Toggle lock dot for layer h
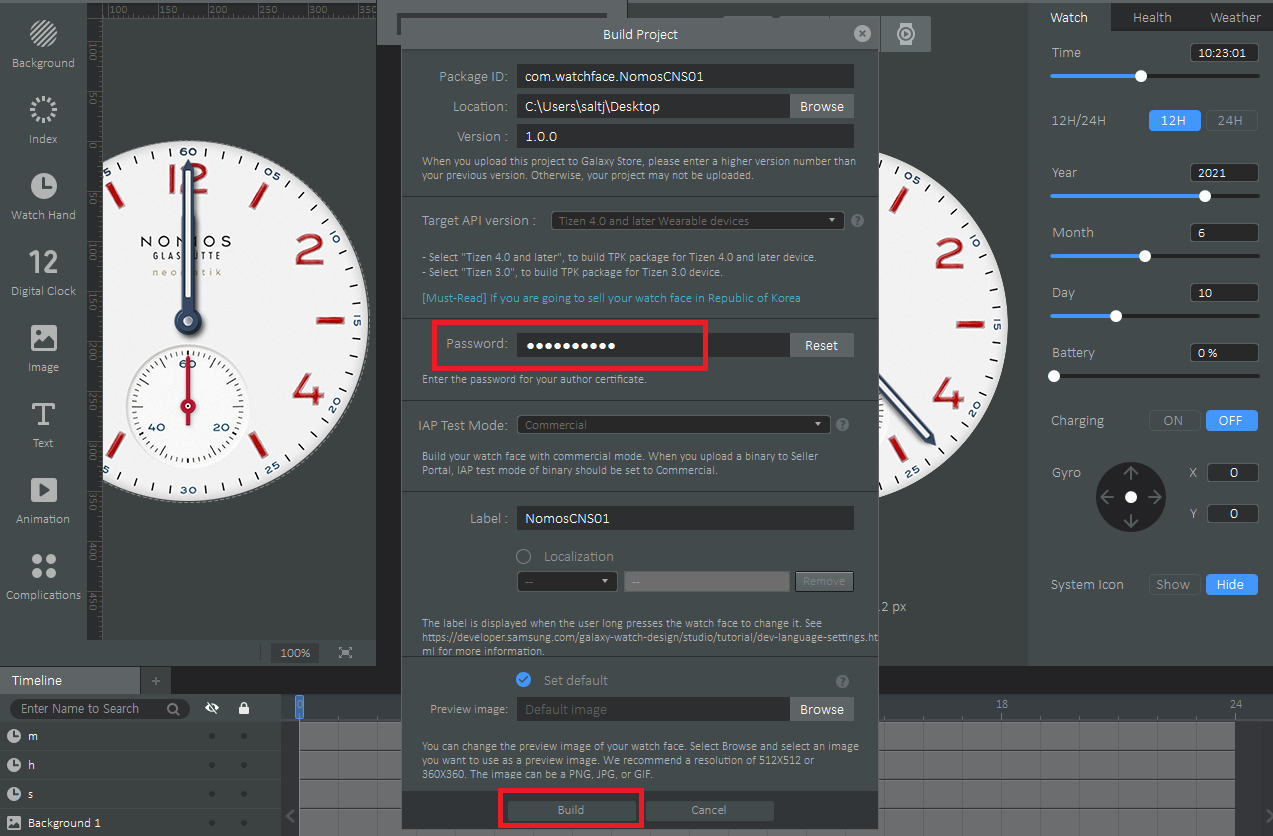 [244, 766]
